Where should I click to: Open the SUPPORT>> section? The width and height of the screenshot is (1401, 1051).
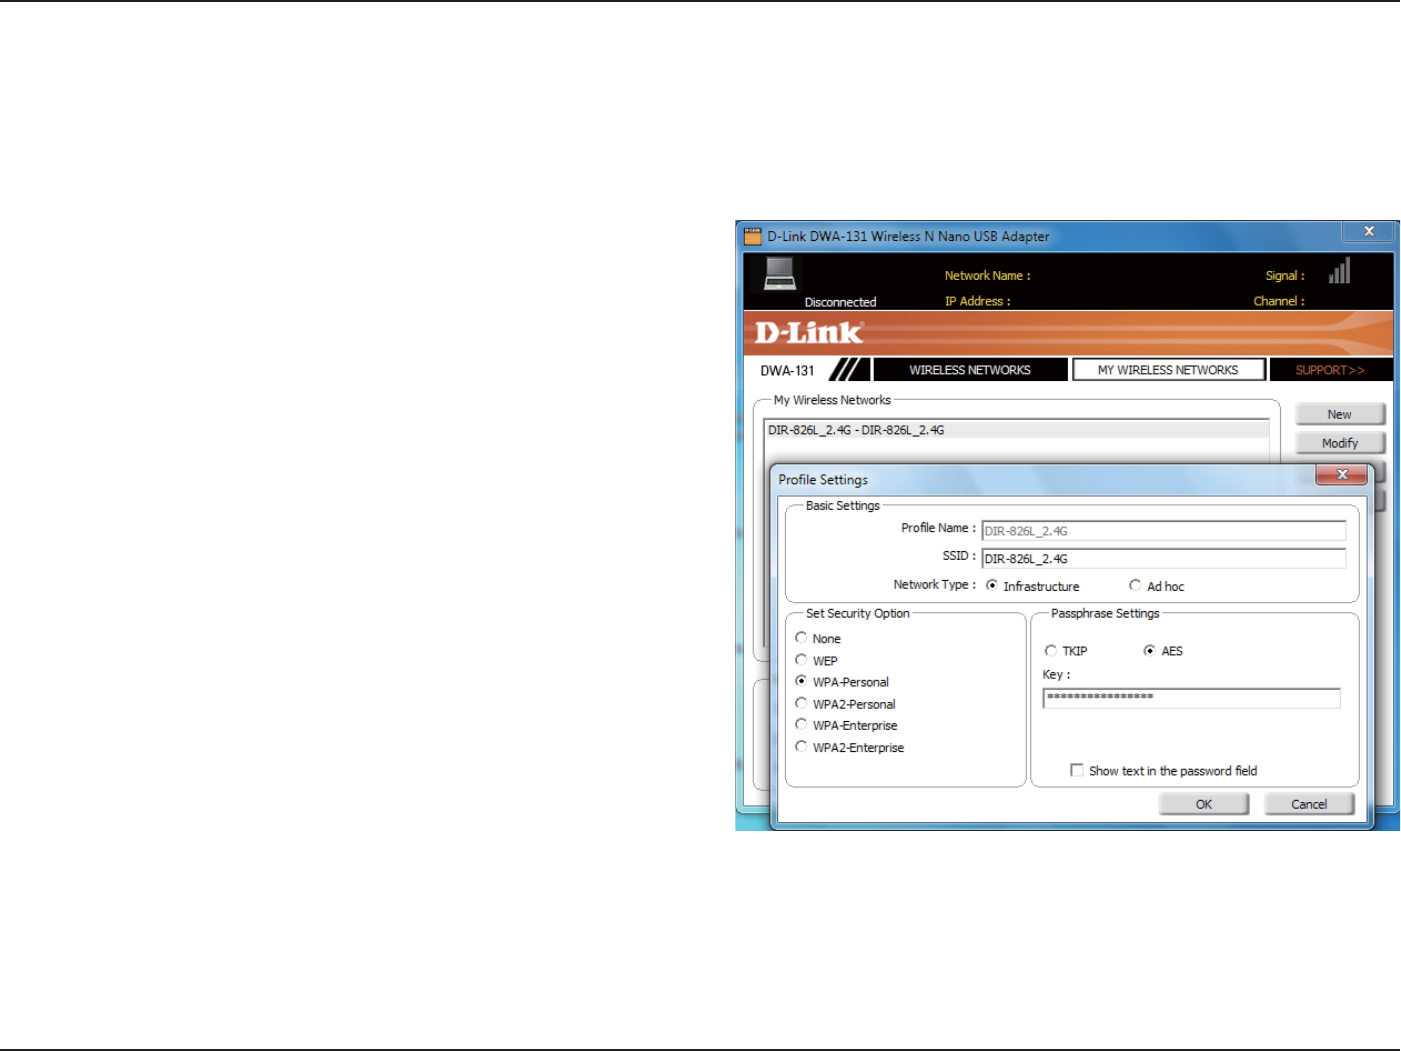coord(1330,370)
